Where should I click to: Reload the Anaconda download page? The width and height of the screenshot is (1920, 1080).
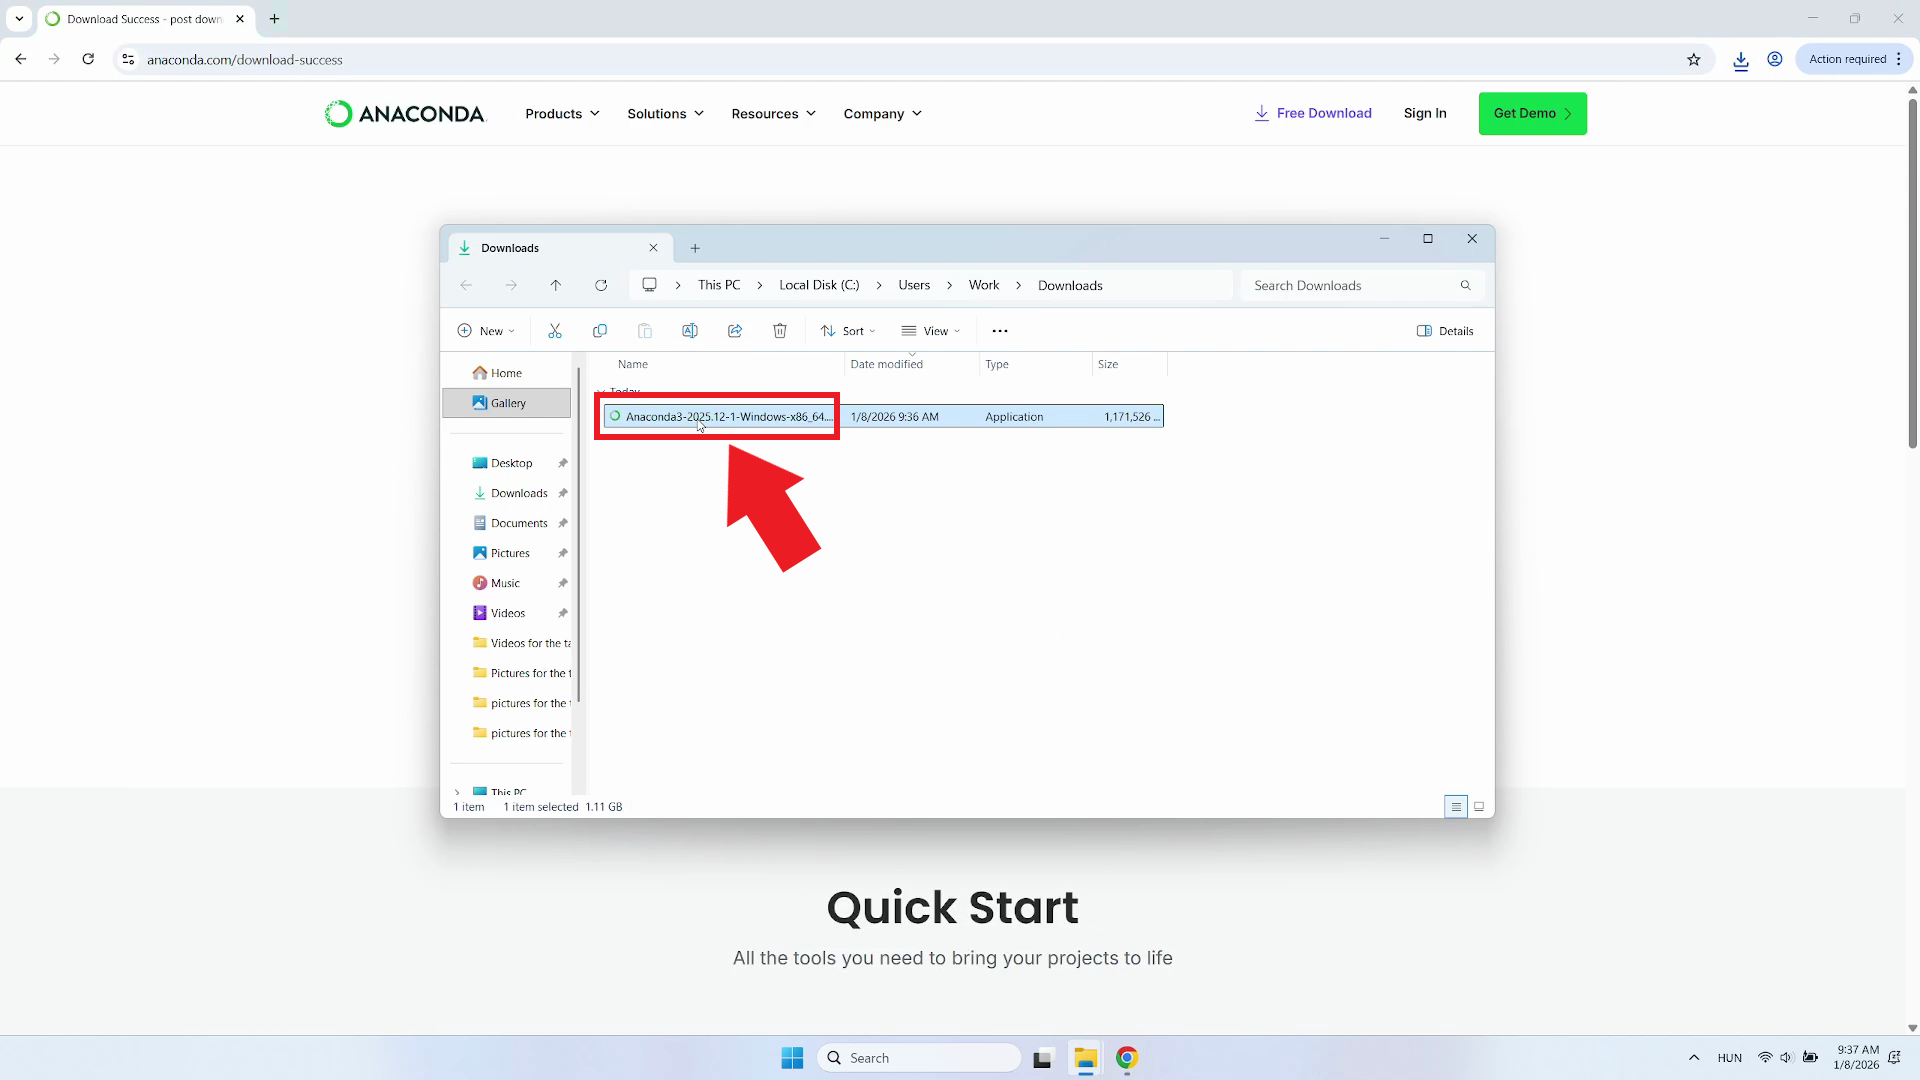tap(88, 60)
